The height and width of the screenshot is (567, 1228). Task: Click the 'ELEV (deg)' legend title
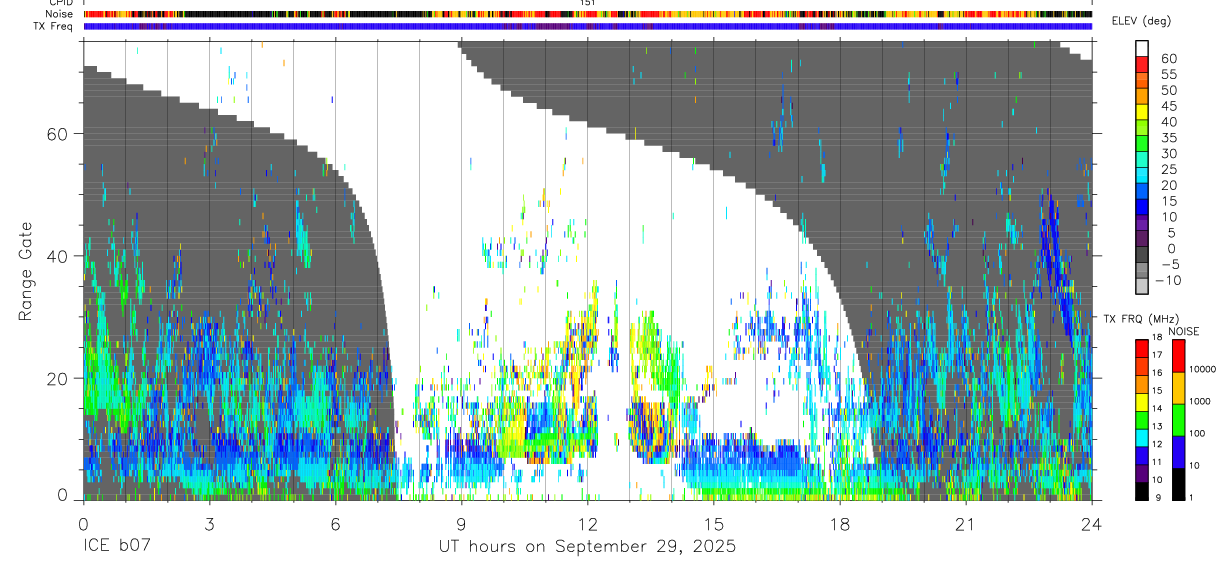[x=1142, y=21]
